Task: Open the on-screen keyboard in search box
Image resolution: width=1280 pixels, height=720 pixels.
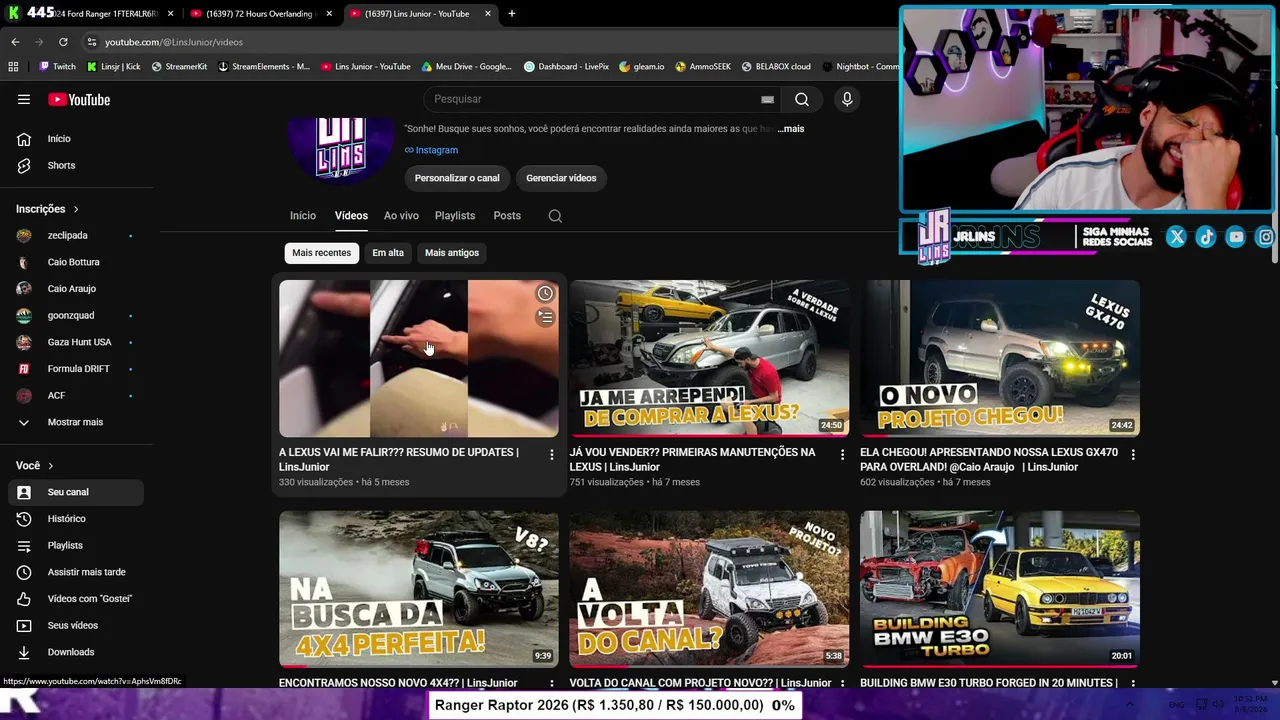Action: 767,99
